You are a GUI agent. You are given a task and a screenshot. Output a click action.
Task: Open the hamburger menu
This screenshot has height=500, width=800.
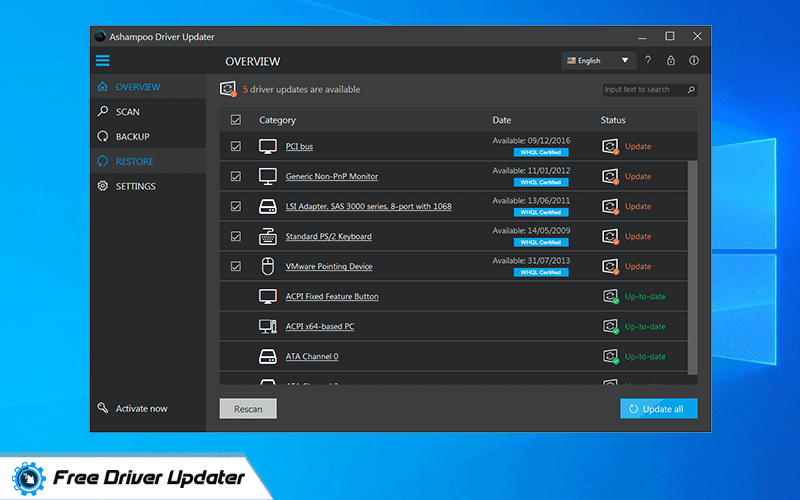click(103, 61)
